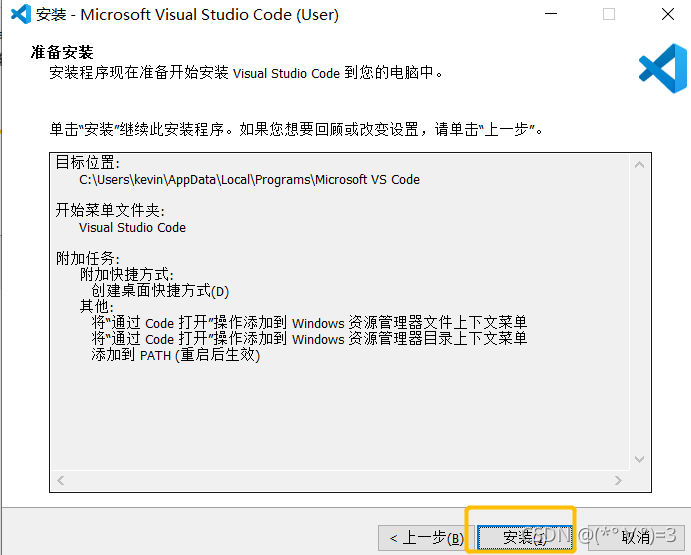Click the horizontal scroll right arrow

coord(618,480)
